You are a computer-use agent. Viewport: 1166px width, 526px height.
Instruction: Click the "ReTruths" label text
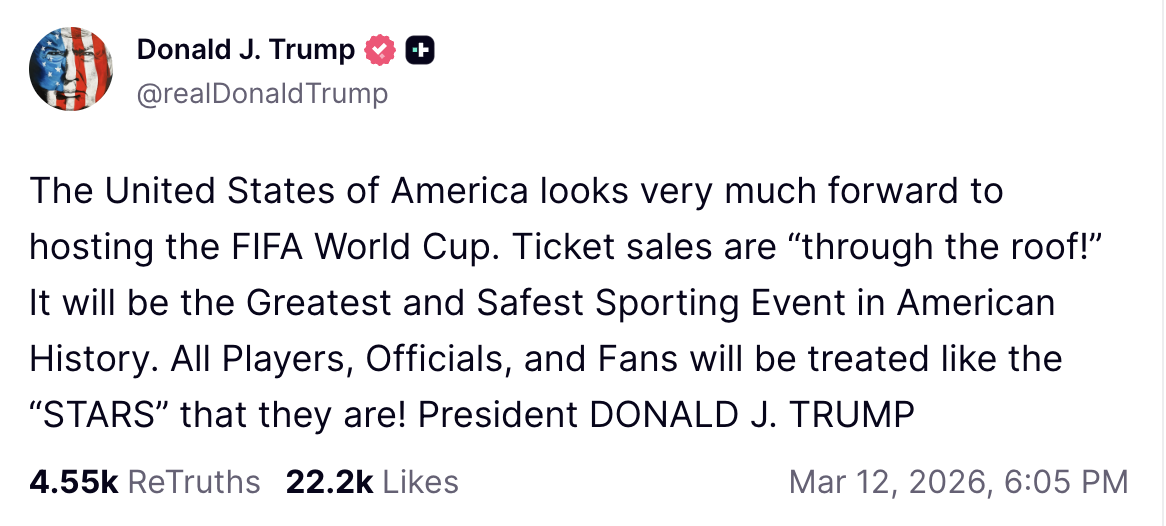[194, 482]
